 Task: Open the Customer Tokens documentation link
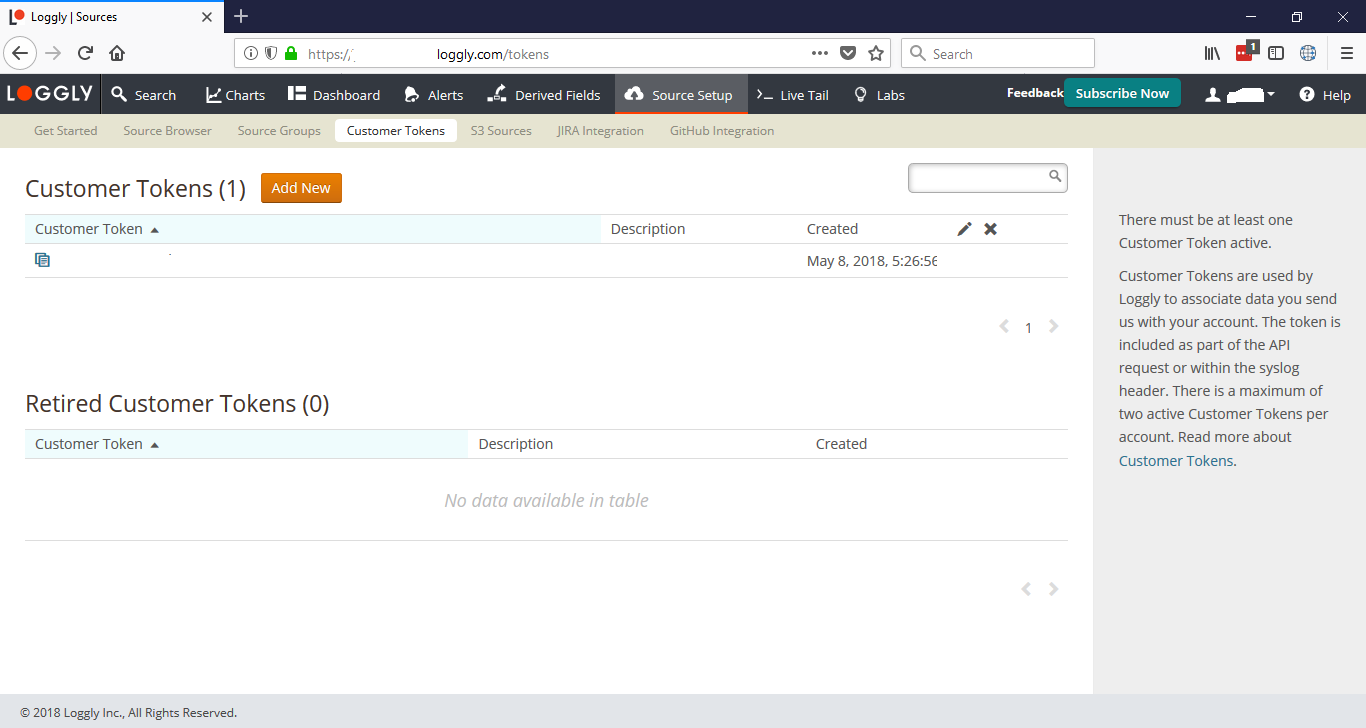(x=1176, y=461)
